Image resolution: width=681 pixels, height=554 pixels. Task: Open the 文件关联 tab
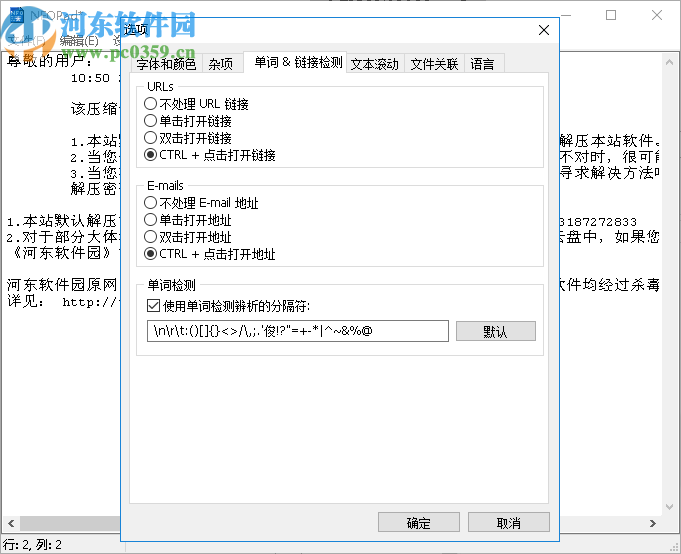[434, 64]
